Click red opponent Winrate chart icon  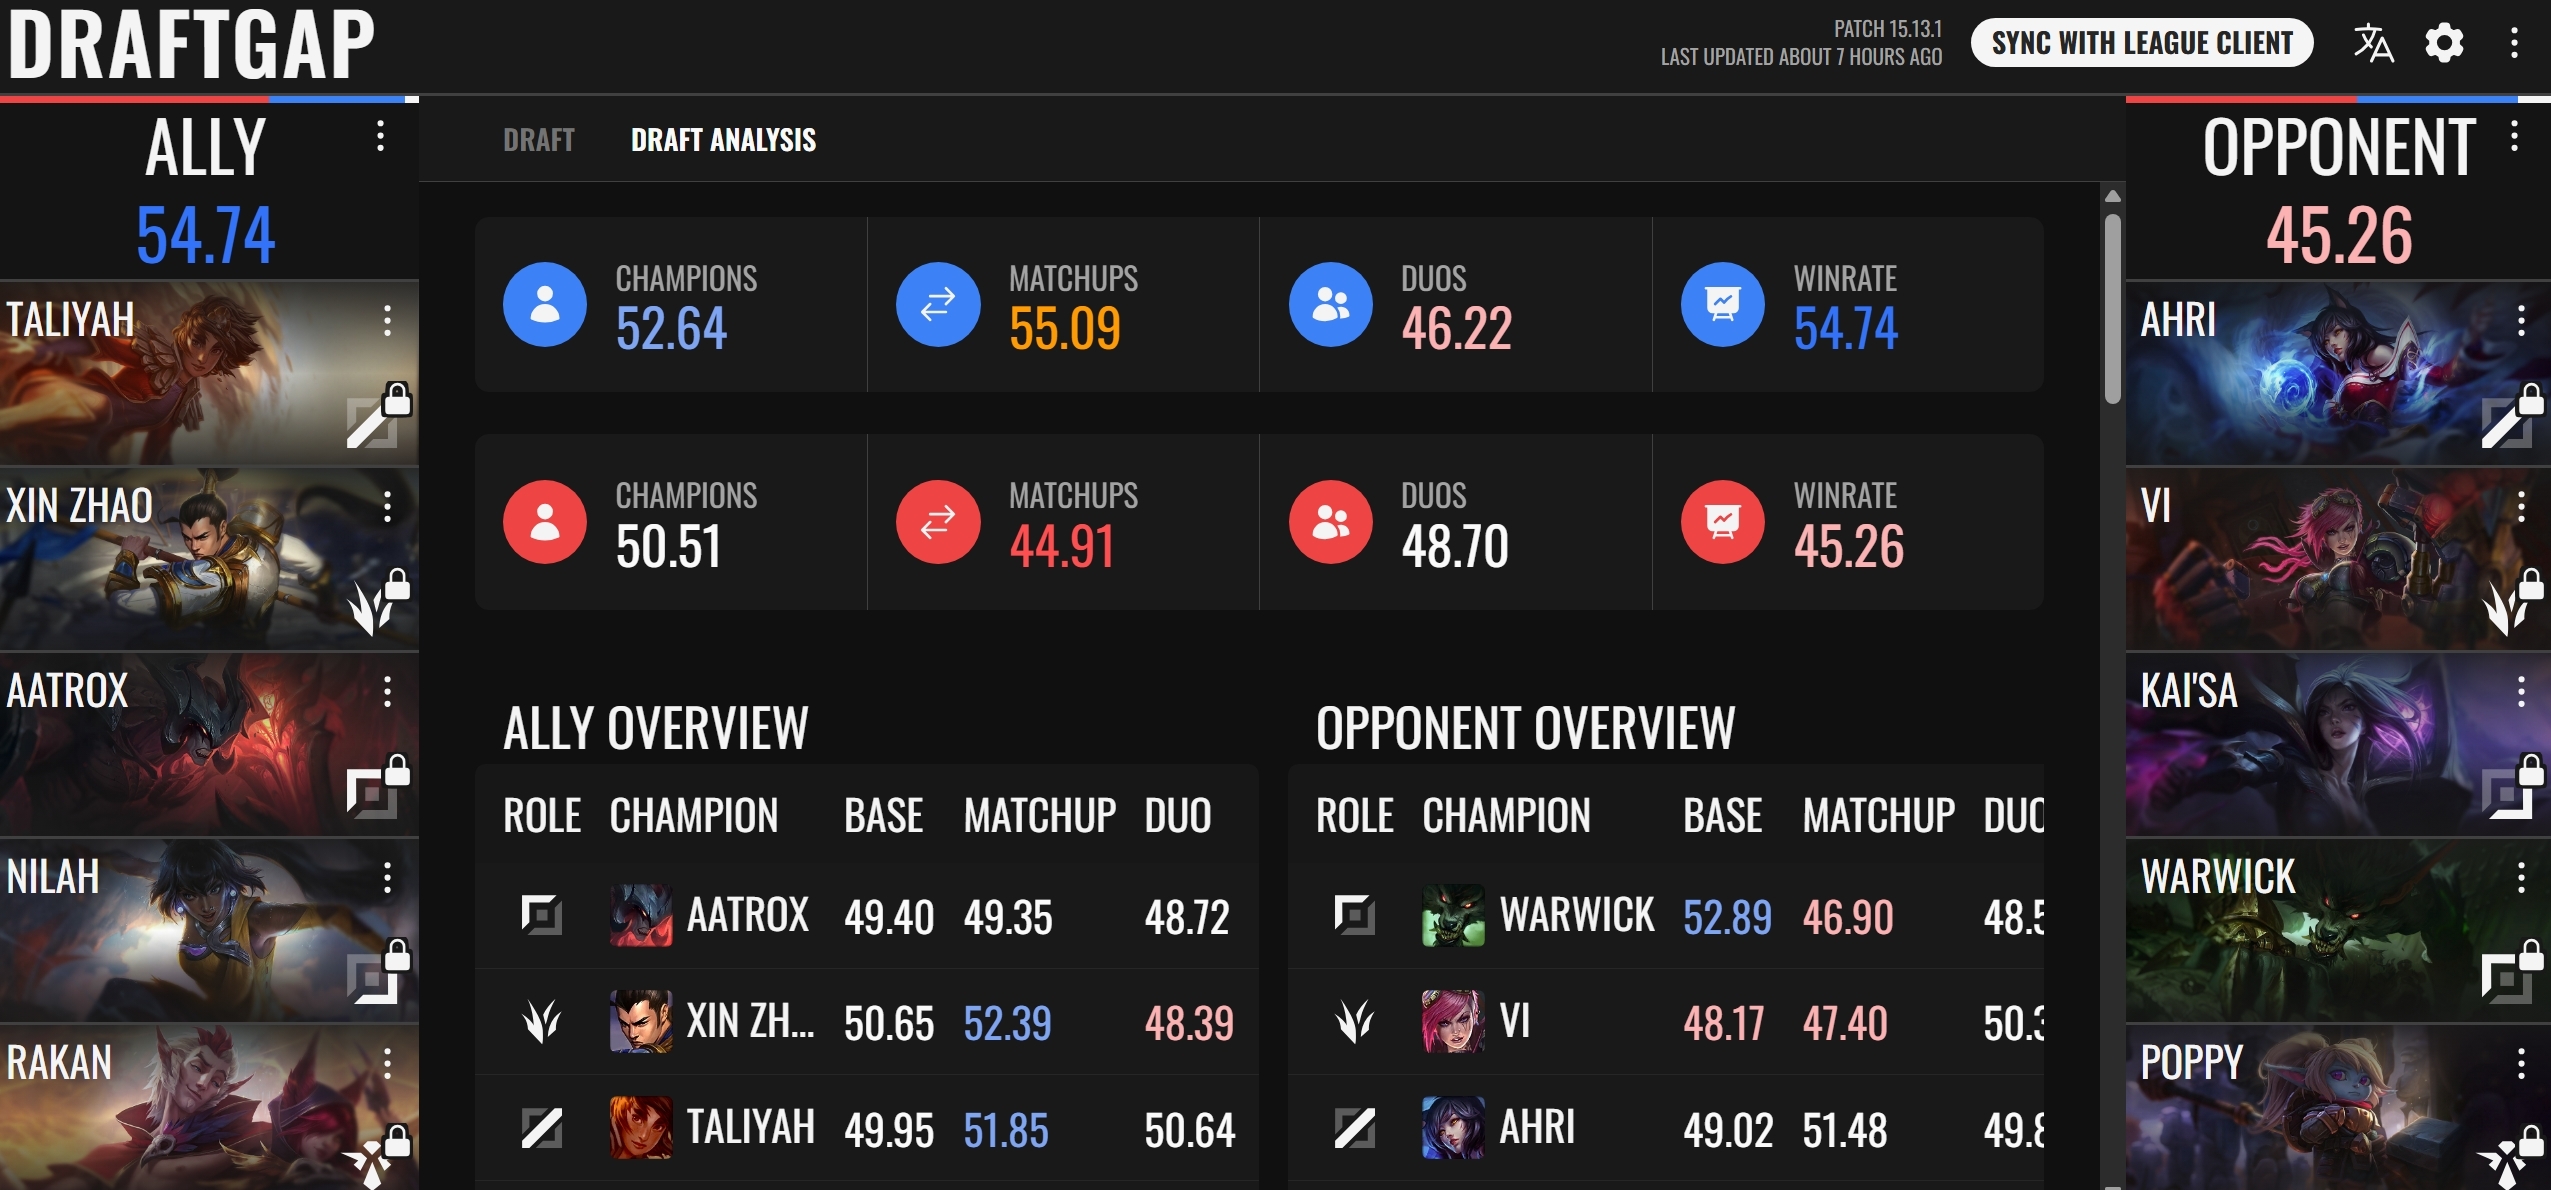1722,522
